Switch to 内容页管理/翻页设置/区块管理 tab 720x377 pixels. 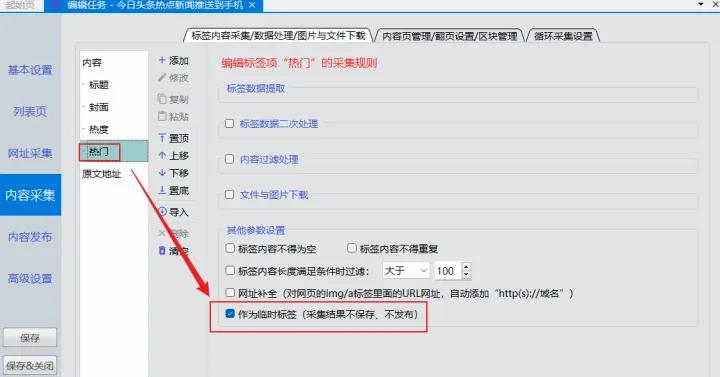(450, 36)
